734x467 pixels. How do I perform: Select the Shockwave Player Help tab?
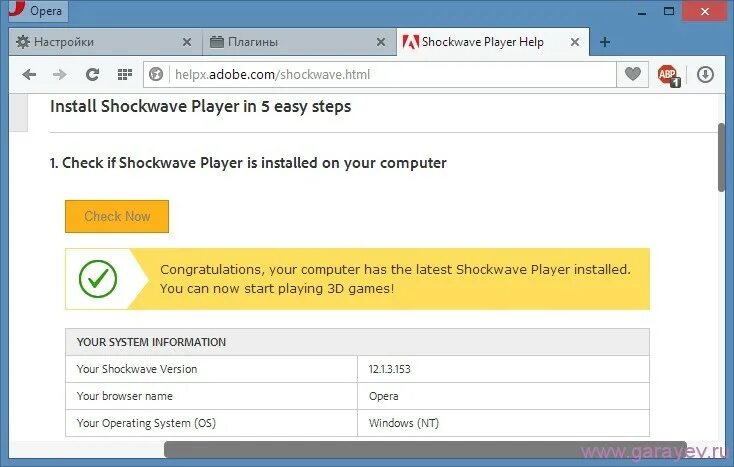point(493,42)
